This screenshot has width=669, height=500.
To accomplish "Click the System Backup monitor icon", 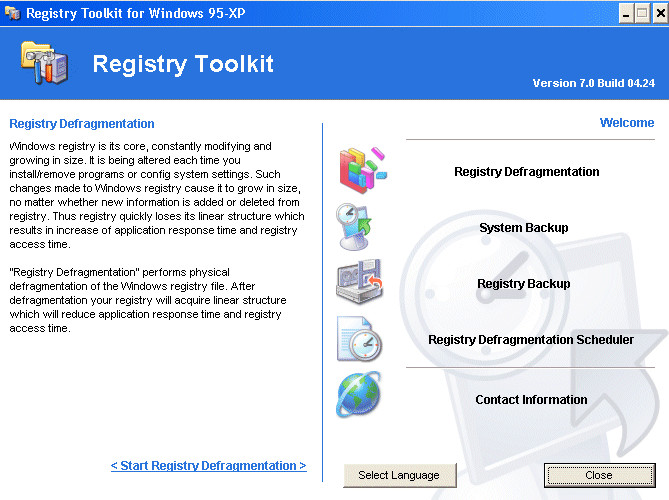I will (x=354, y=227).
